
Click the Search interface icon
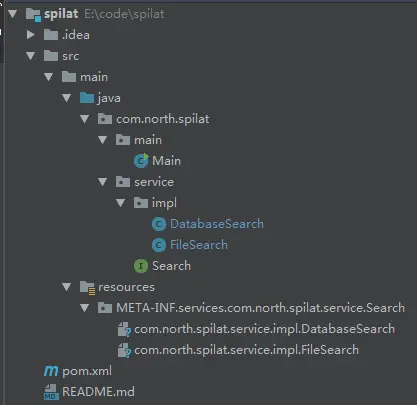pyautogui.click(x=141, y=266)
